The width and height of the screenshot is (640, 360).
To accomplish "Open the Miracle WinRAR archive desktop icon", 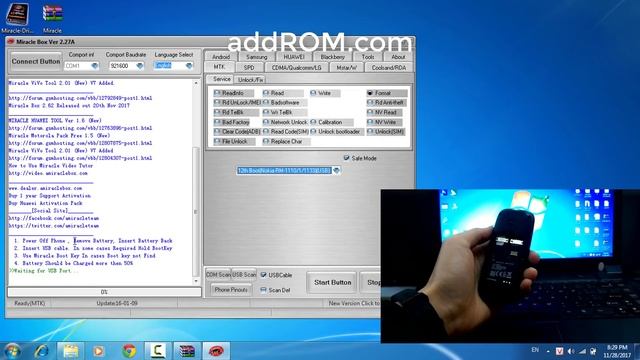I will 52,18.
